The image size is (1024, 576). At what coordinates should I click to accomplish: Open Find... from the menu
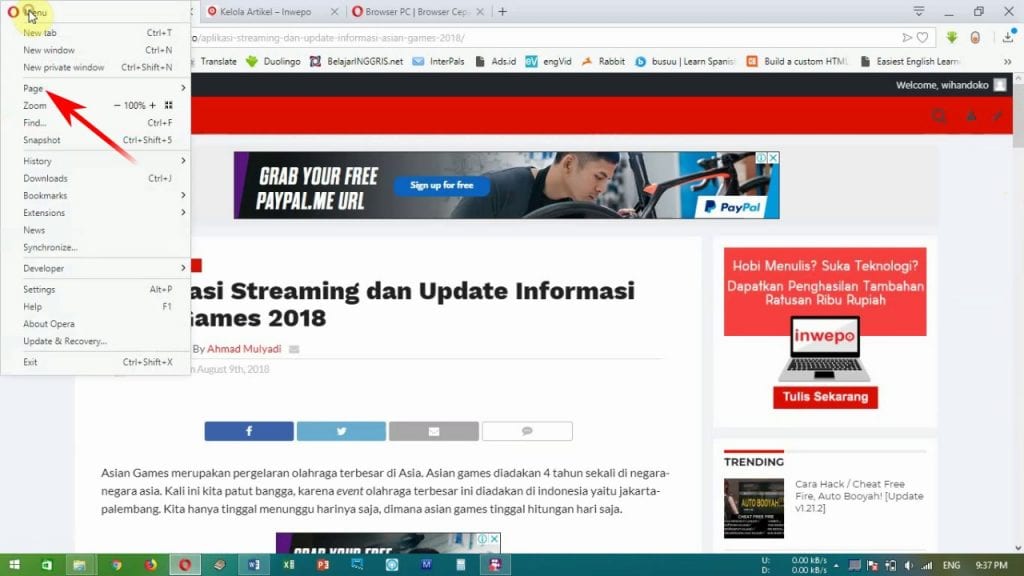[x=97, y=123]
